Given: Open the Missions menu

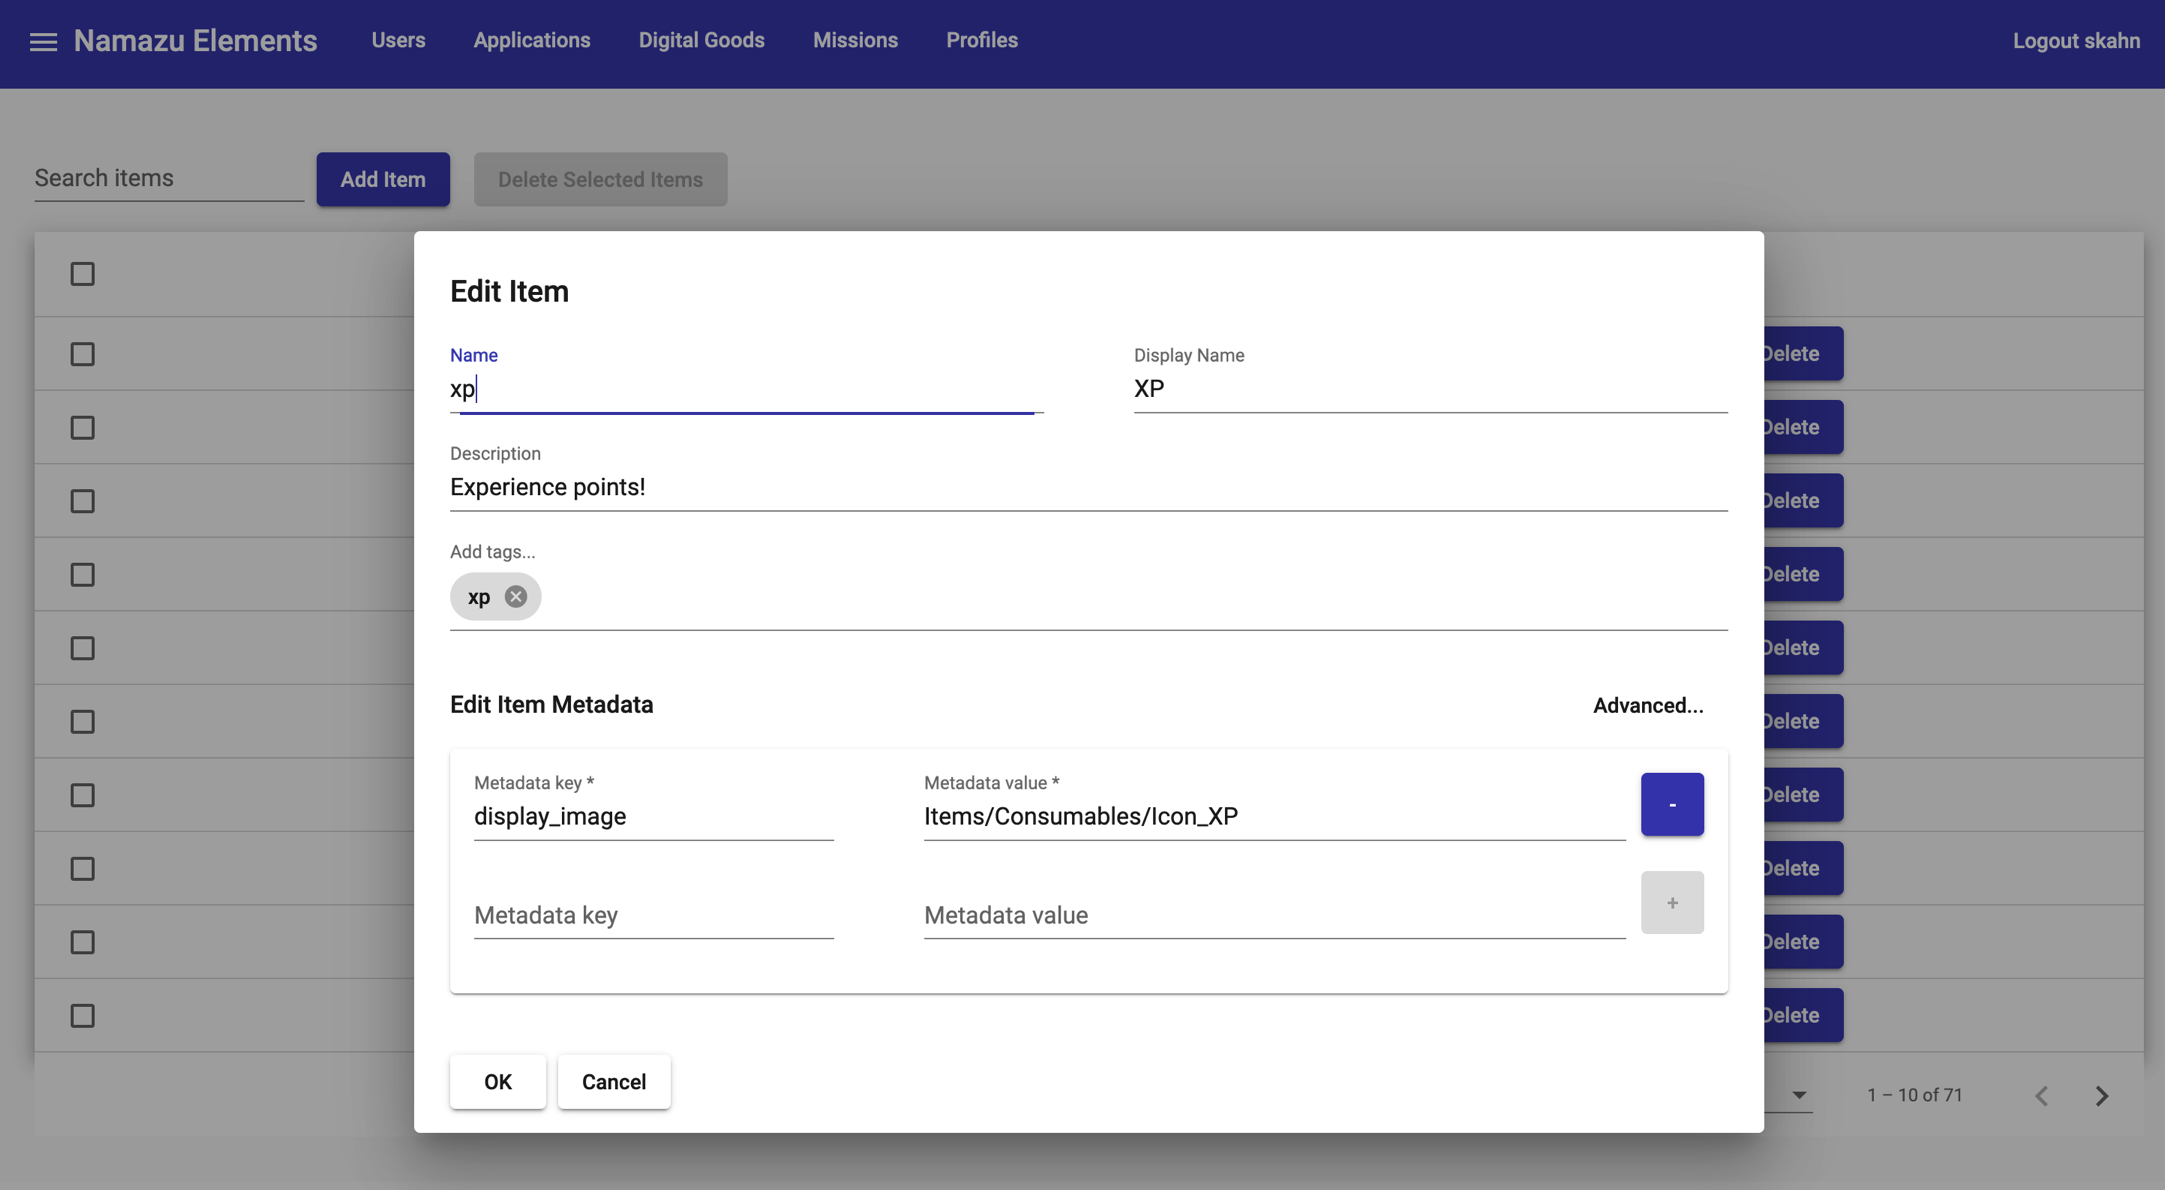Looking at the screenshot, I should click(x=855, y=41).
